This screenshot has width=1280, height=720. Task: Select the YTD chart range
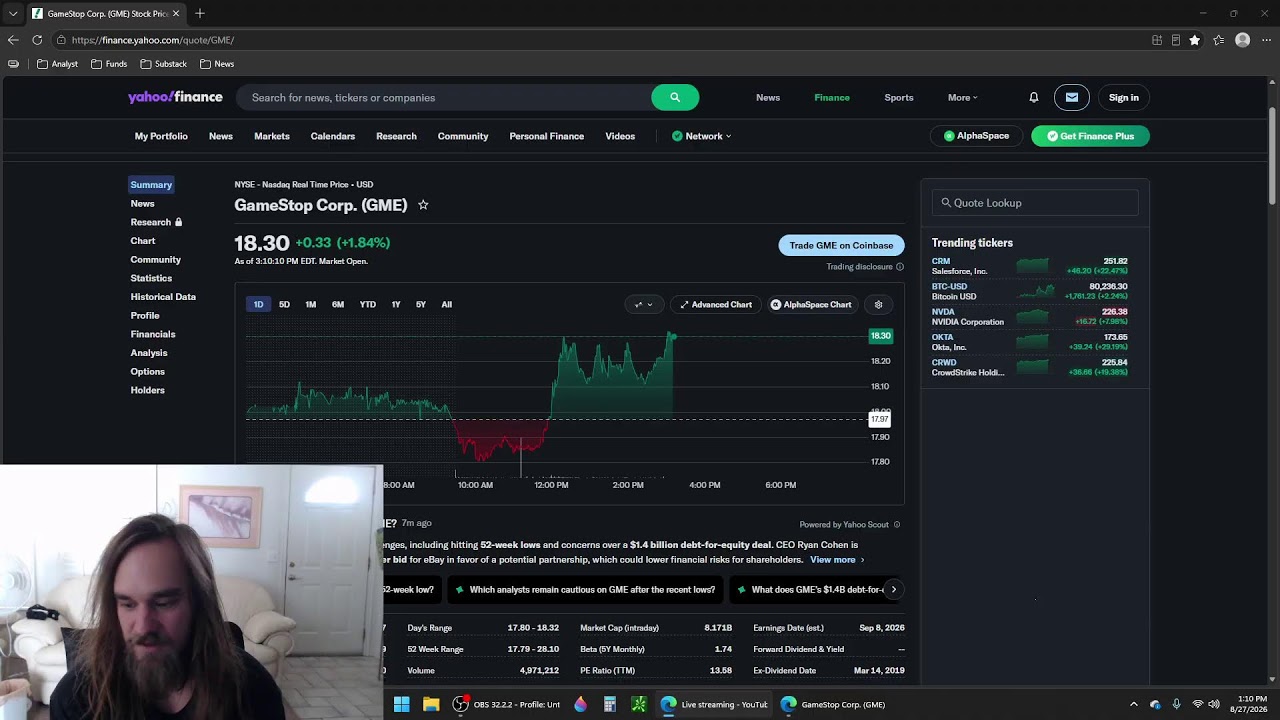368,304
